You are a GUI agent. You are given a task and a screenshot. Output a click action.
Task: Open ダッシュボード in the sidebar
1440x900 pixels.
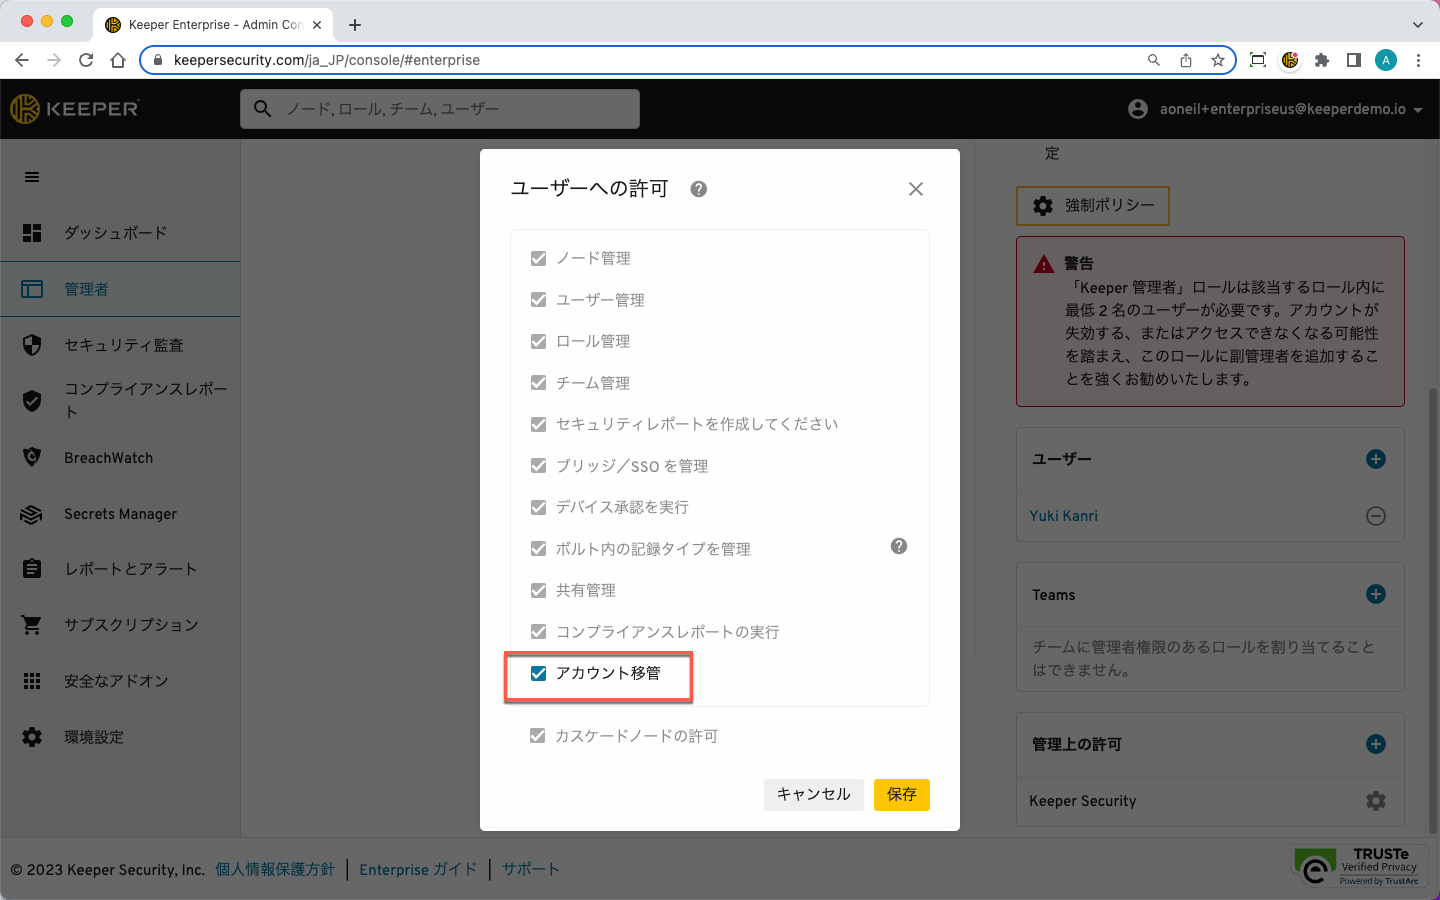115,233
